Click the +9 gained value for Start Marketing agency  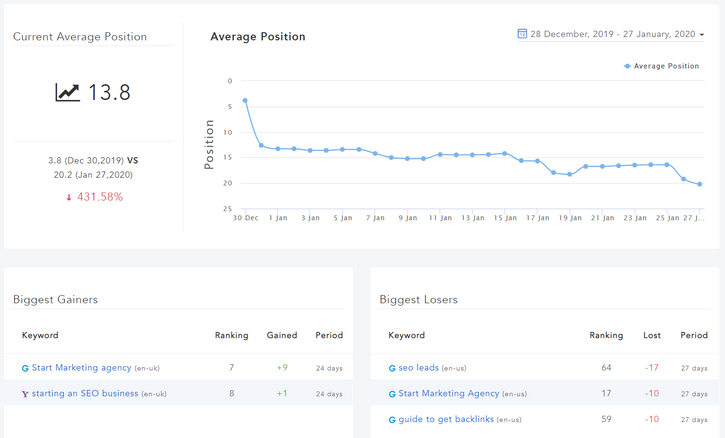282,368
